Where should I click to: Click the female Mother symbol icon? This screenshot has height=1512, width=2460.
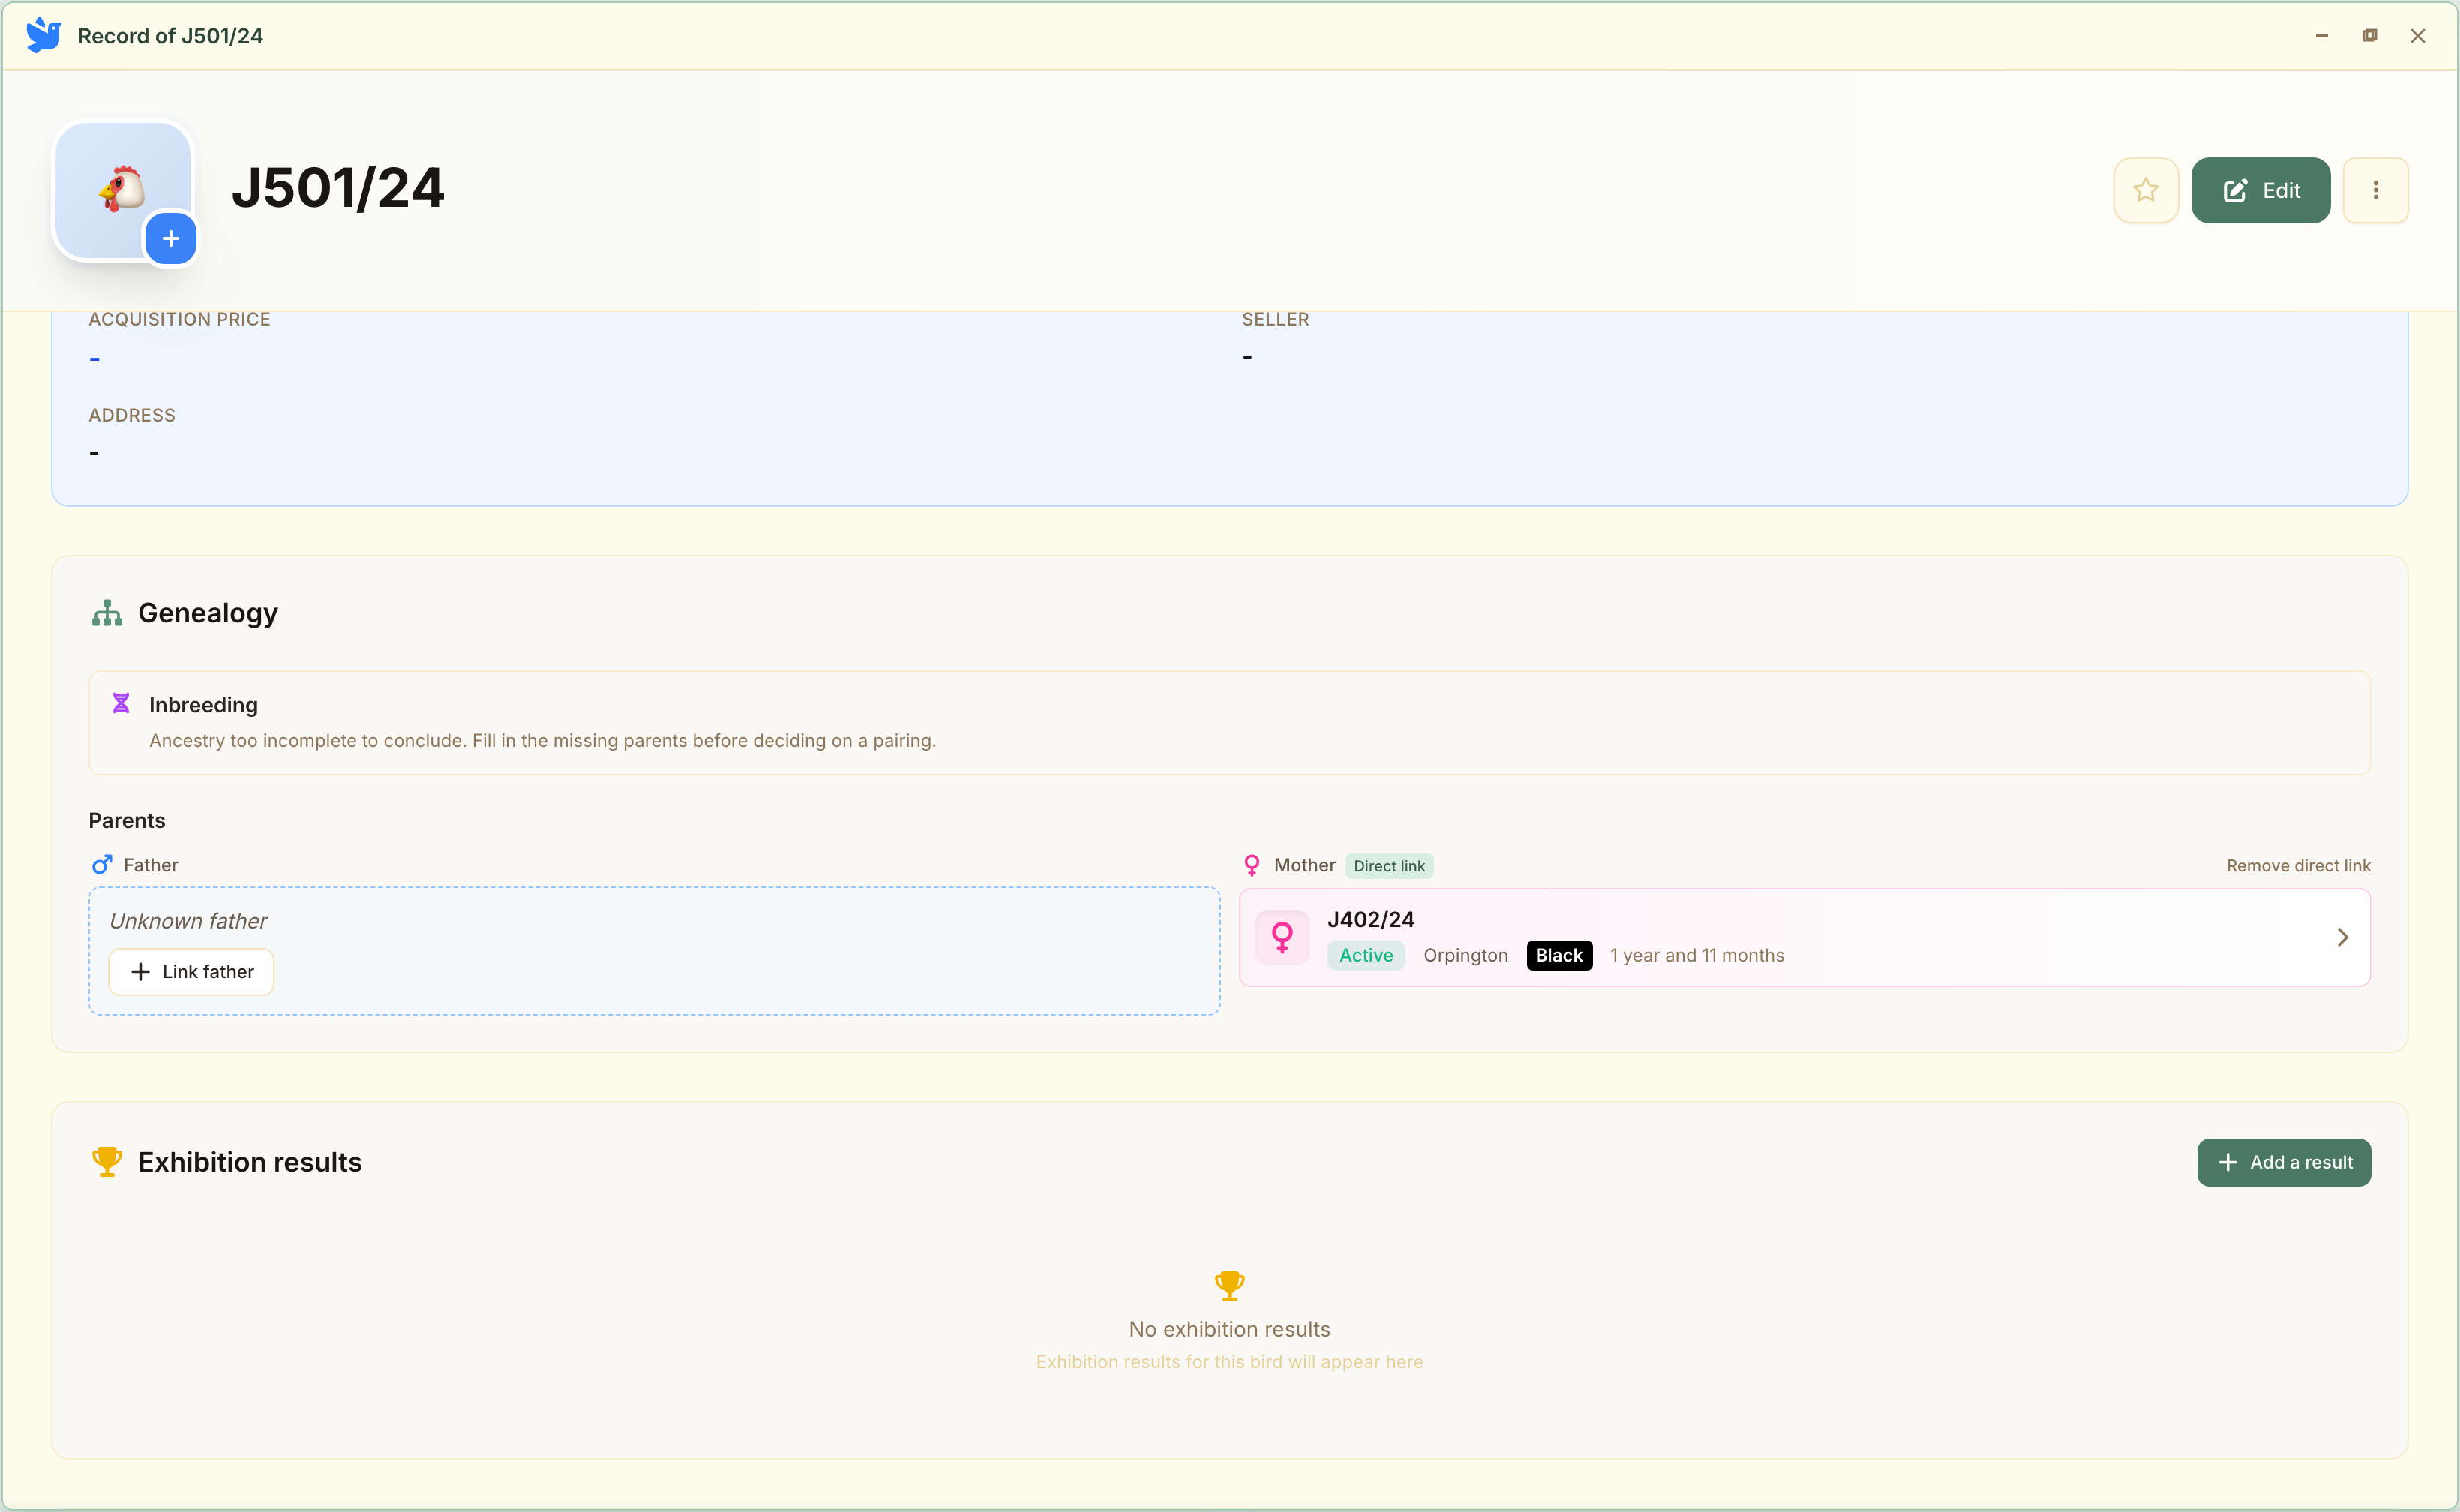(x=1252, y=865)
